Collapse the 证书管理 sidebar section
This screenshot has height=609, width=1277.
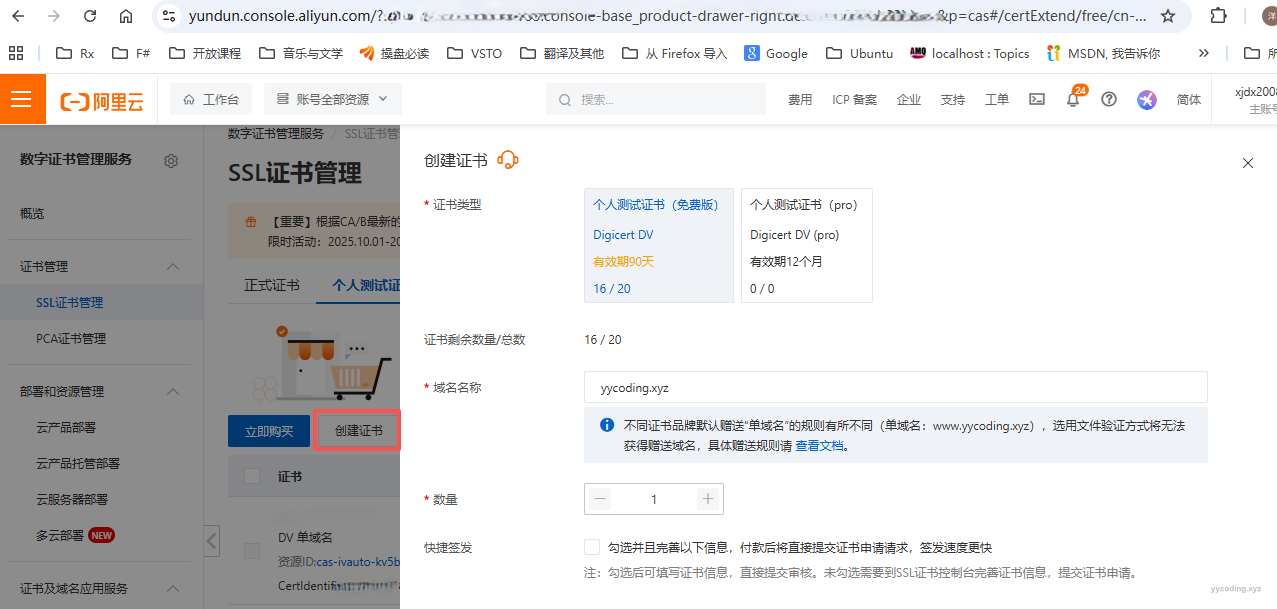pyautogui.click(x=172, y=267)
